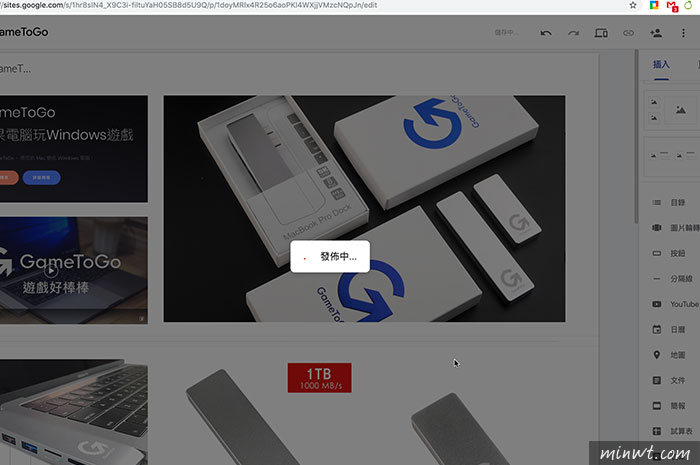Viewport: 700px width, 465px height.
Task: Open the three-dot more options menu
Action: pyautogui.click(x=683, y=33)
